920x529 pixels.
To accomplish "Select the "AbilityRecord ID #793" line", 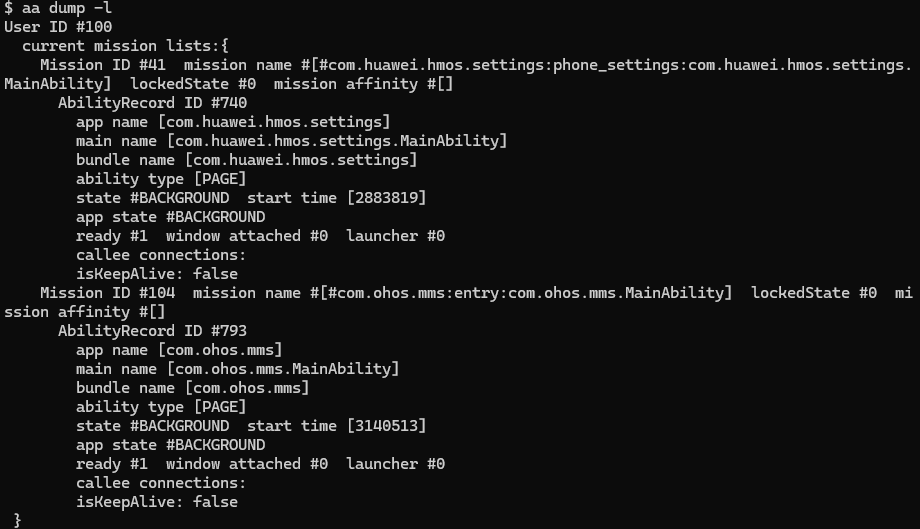I will pyautogui.click(x=152, y=331).
